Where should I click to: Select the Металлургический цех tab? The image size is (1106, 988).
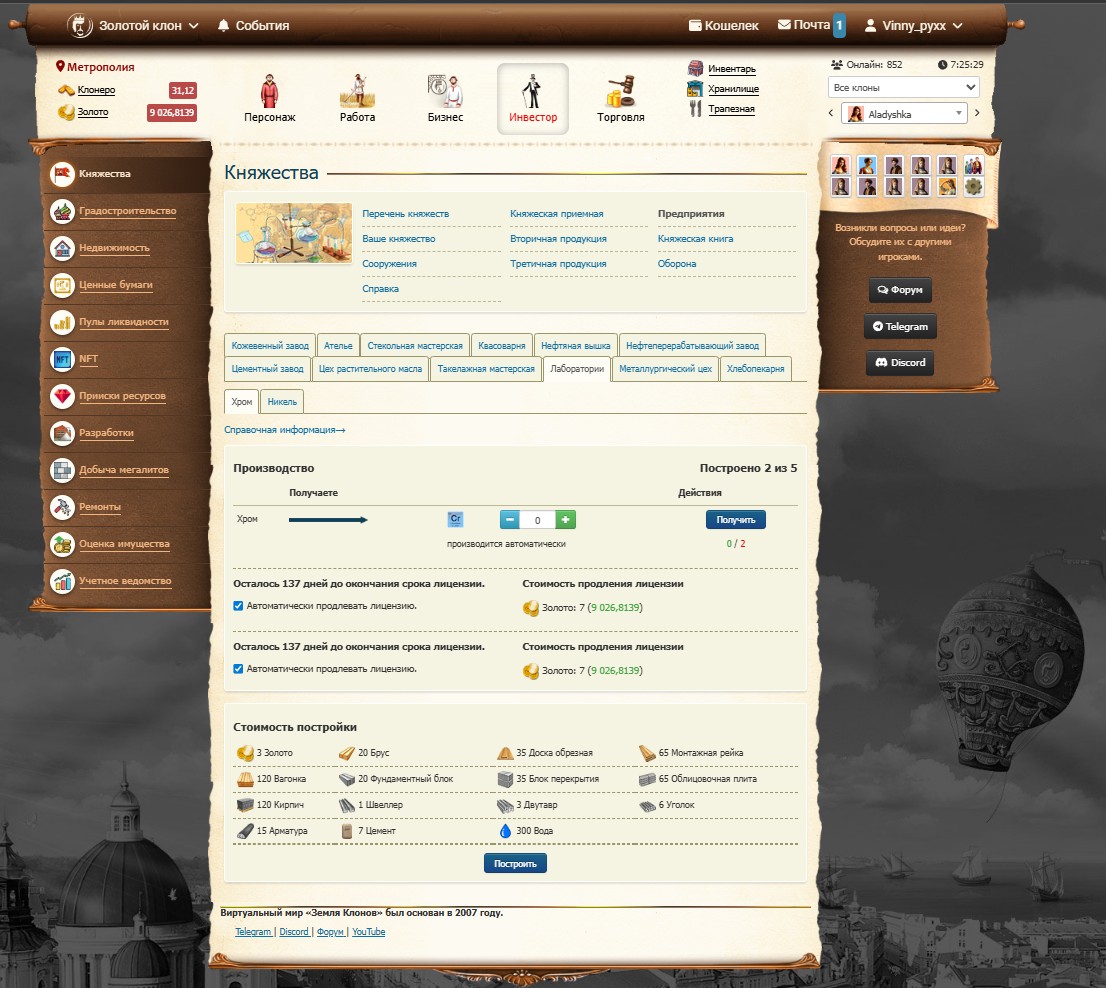(x=665, y=369)
